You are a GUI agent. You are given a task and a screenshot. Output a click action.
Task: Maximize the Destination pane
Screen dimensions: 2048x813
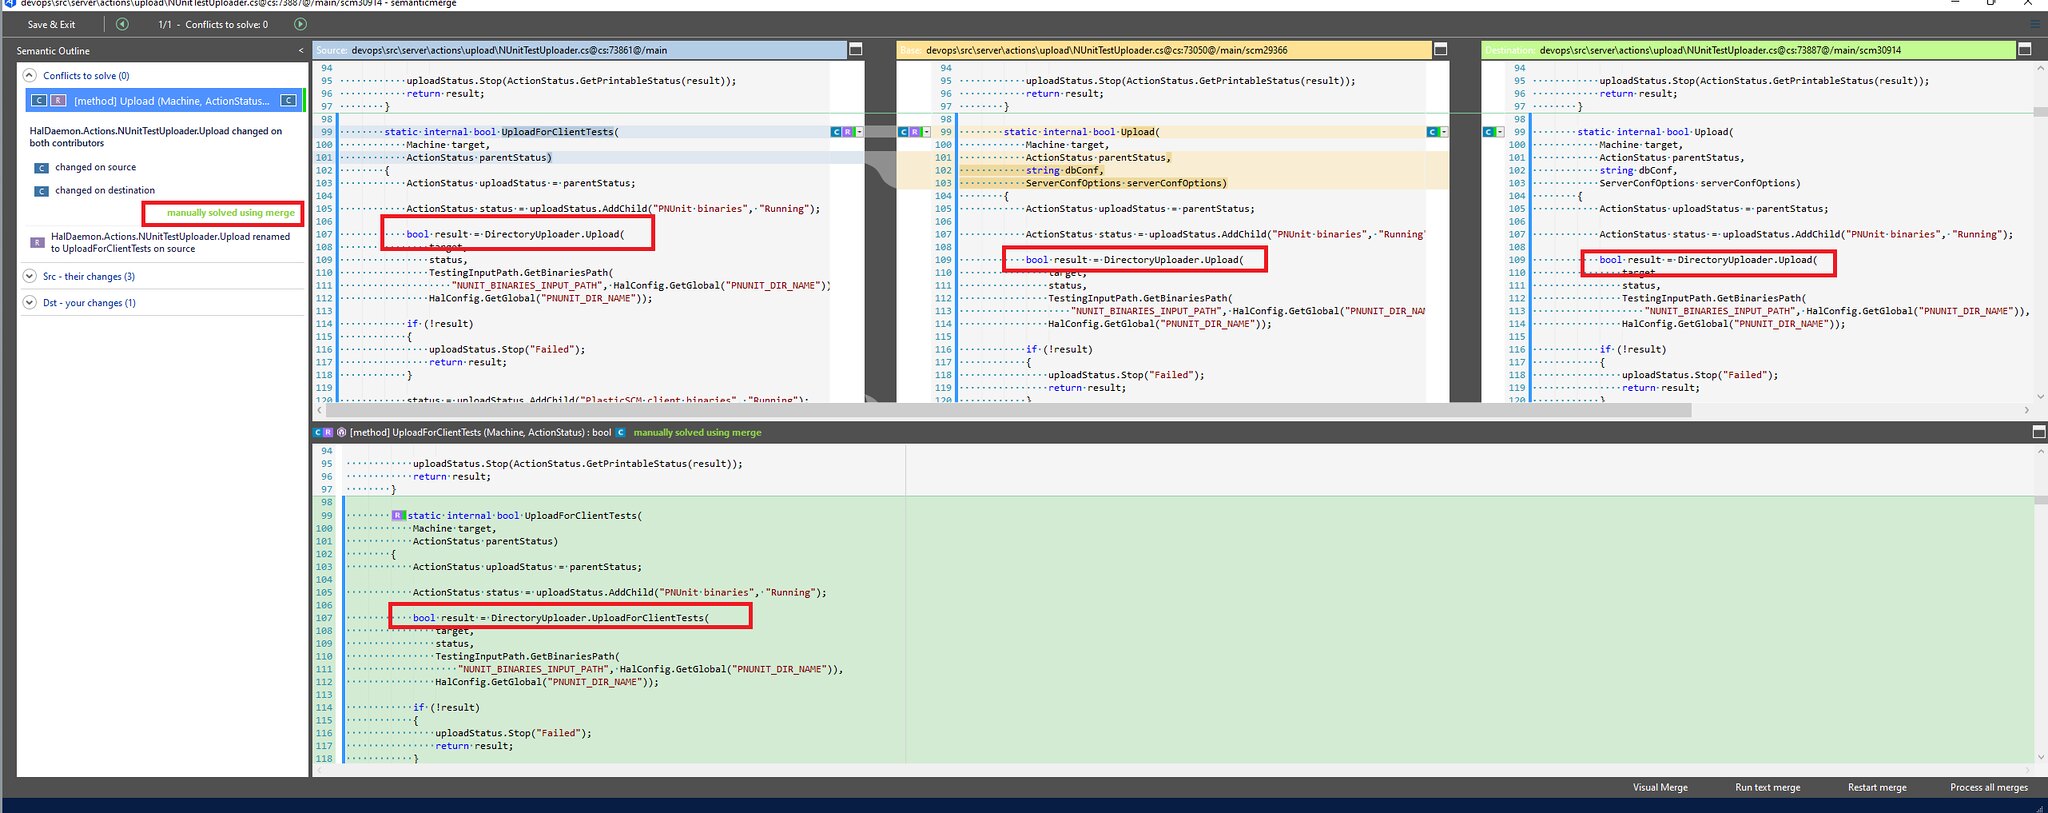coord(2024,49)
